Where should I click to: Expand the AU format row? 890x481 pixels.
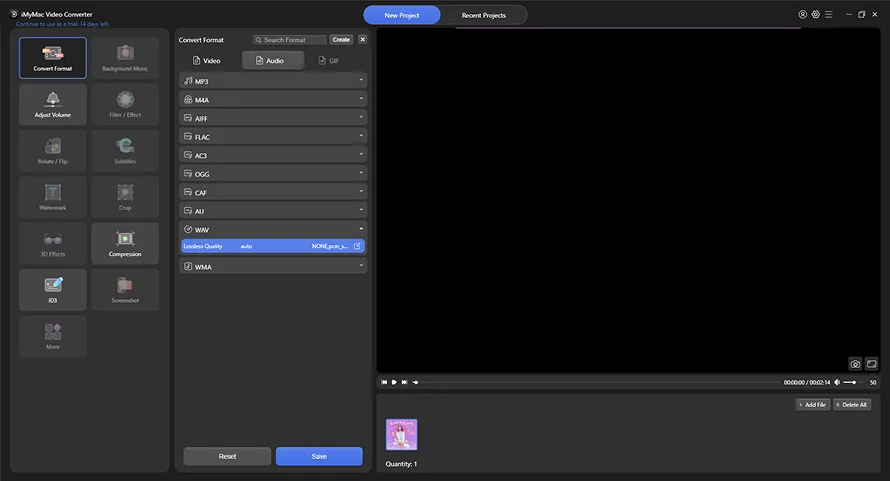click(273, 211)
